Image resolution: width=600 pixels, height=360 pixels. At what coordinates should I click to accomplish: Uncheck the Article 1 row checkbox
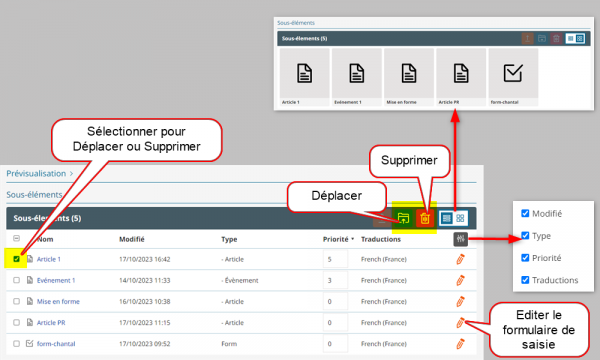(x=16, y=259)
